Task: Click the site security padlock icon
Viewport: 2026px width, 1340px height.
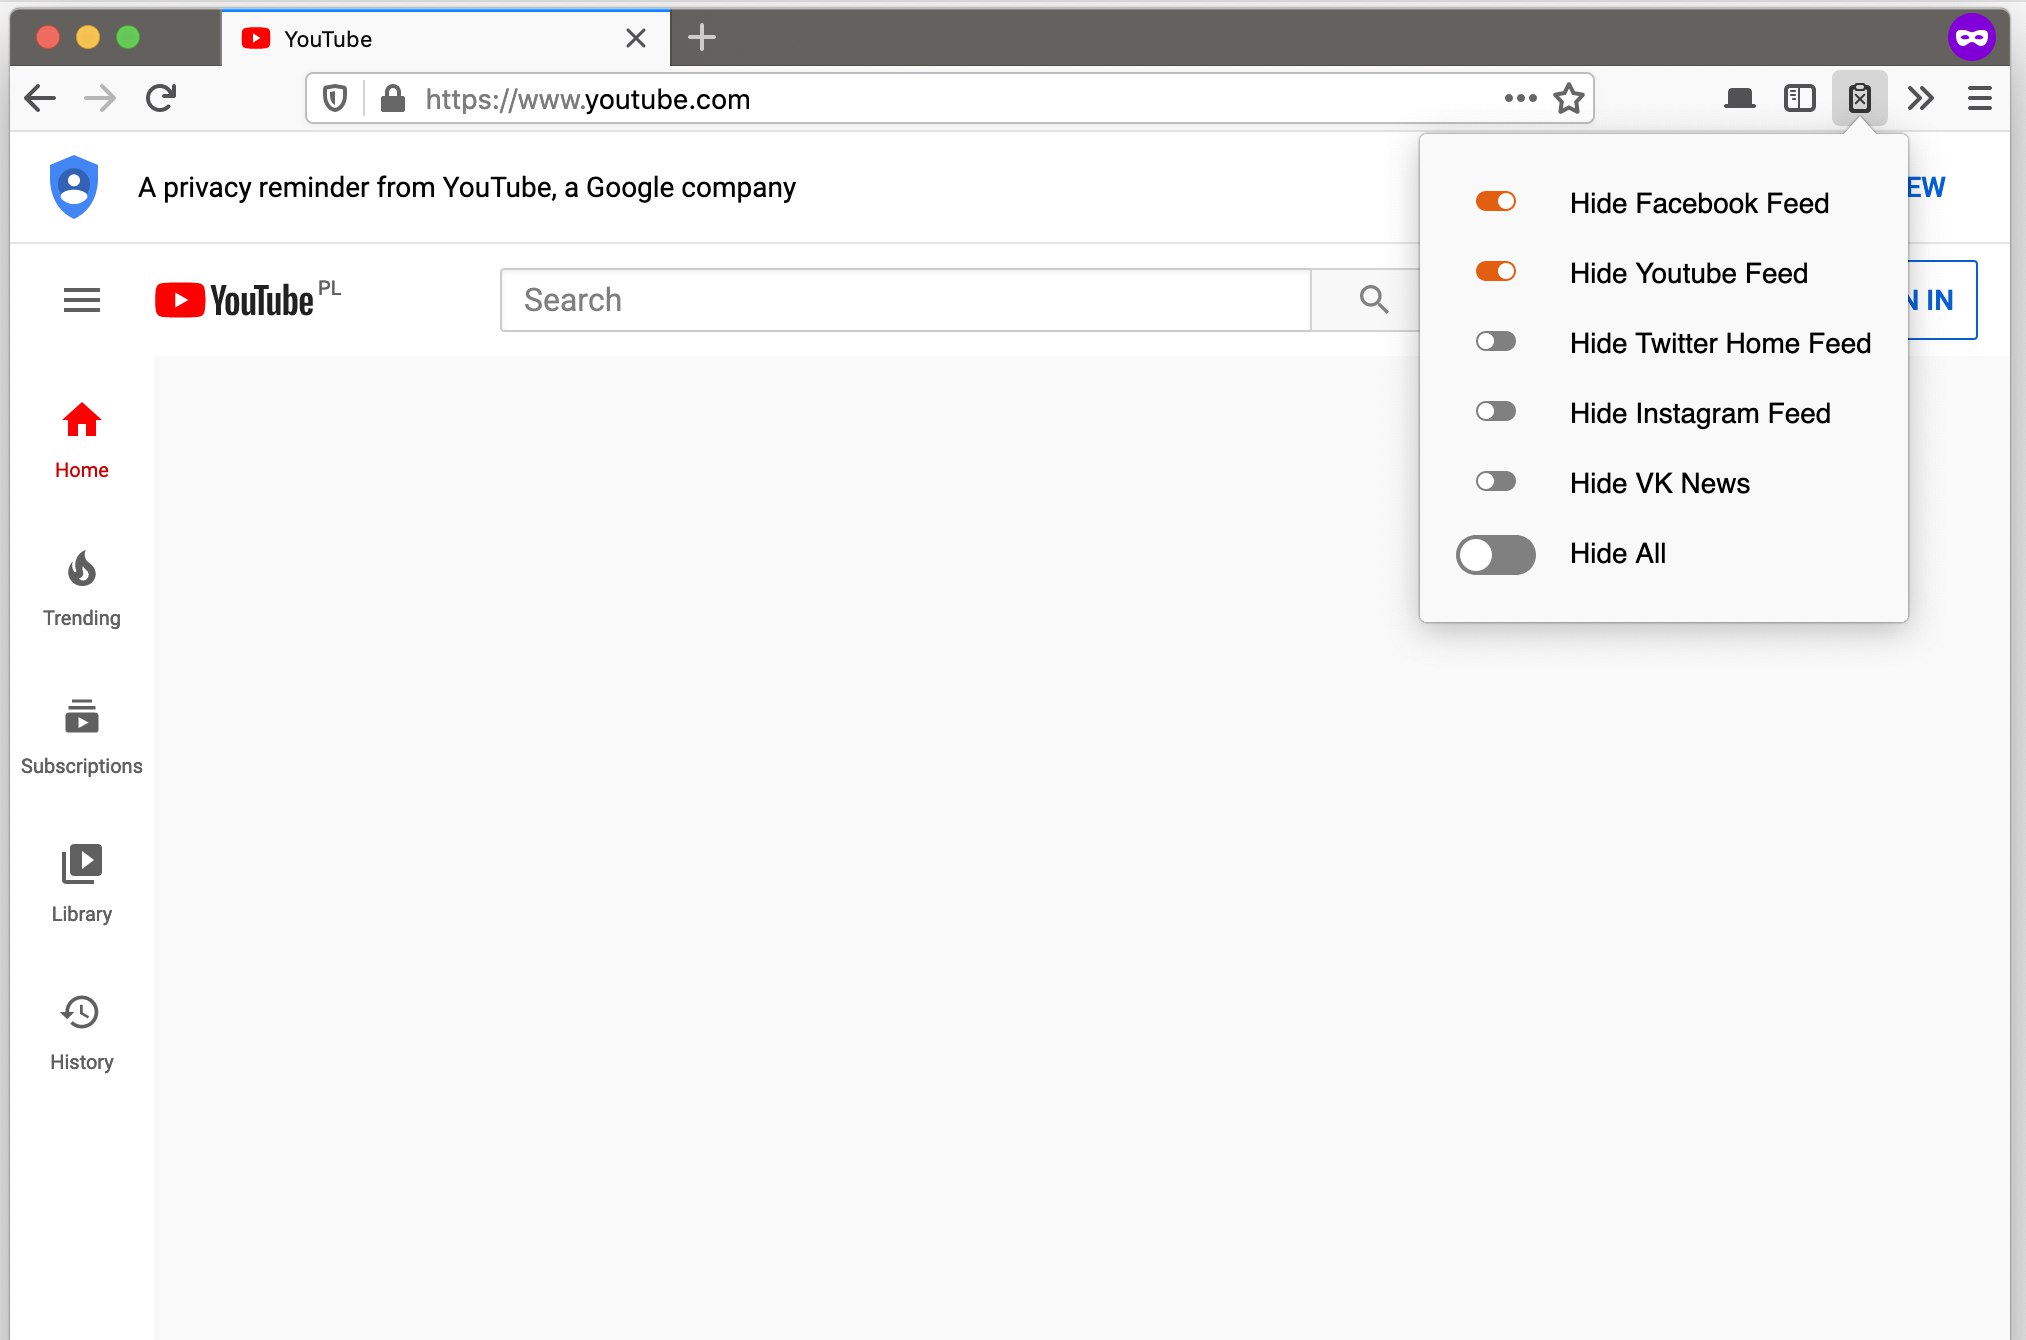Action: click(393, 99)
